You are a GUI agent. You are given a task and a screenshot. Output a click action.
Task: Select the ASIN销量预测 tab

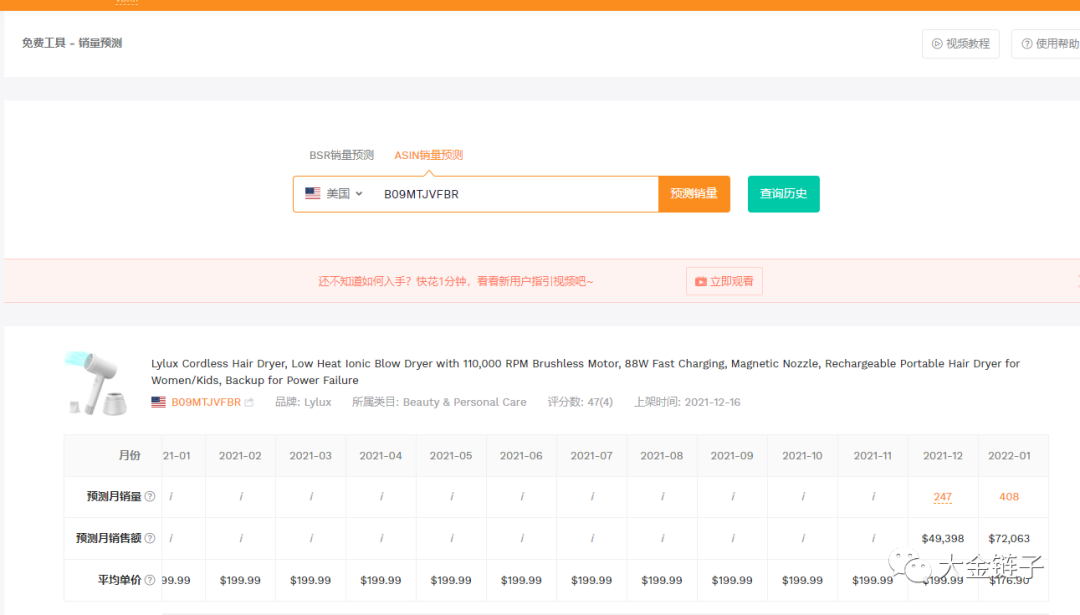coord(428,155)
